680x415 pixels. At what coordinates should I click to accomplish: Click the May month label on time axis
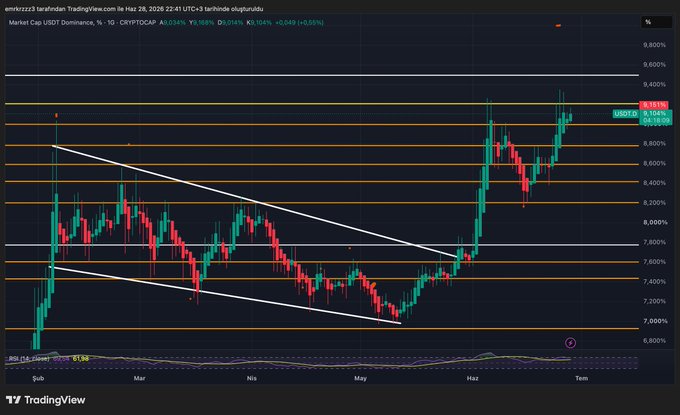[x=360, y=378]
